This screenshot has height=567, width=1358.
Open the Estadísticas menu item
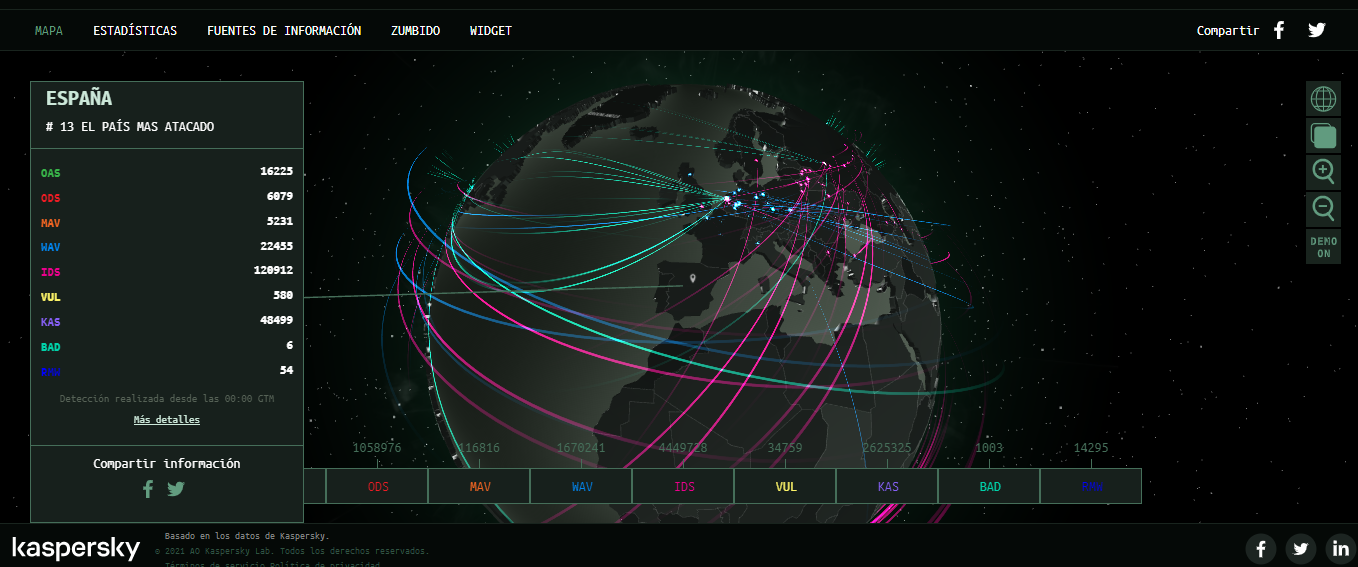click(135, 31)
